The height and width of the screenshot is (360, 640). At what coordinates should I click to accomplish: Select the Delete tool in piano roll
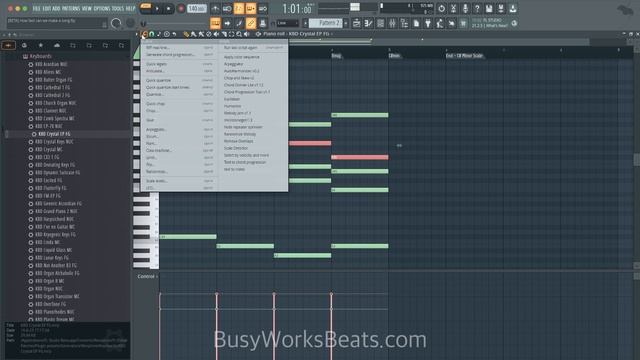(209, 34)
